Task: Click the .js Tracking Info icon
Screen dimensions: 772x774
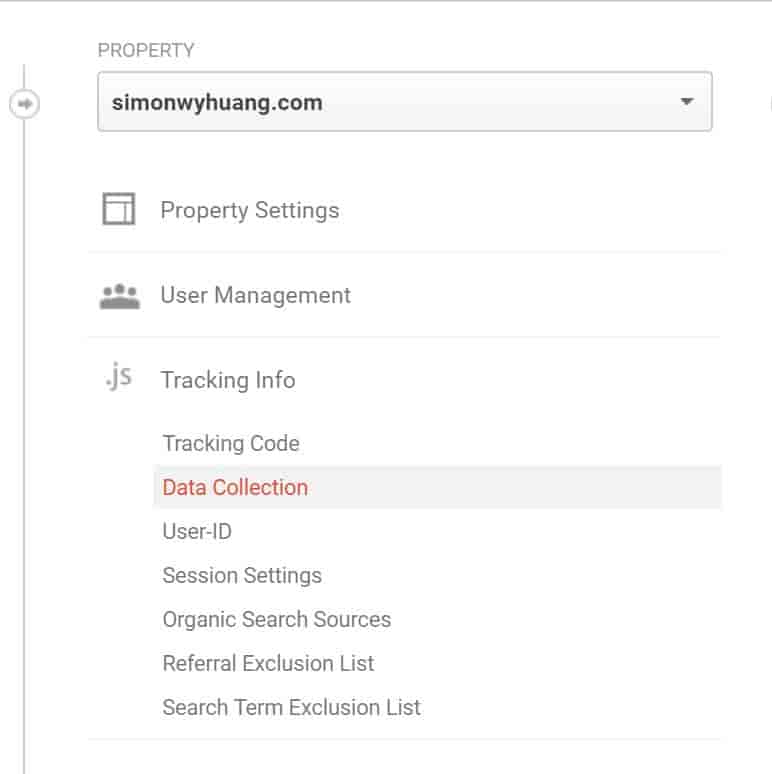Action: 118,377
